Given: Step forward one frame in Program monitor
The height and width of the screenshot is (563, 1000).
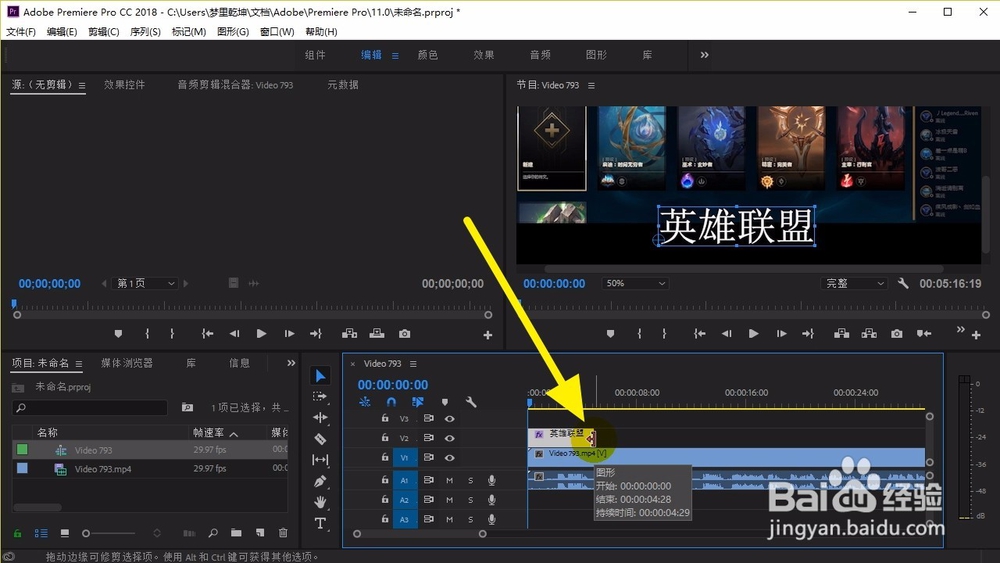Looking at the screenshot, I should [x=781, y=333].
